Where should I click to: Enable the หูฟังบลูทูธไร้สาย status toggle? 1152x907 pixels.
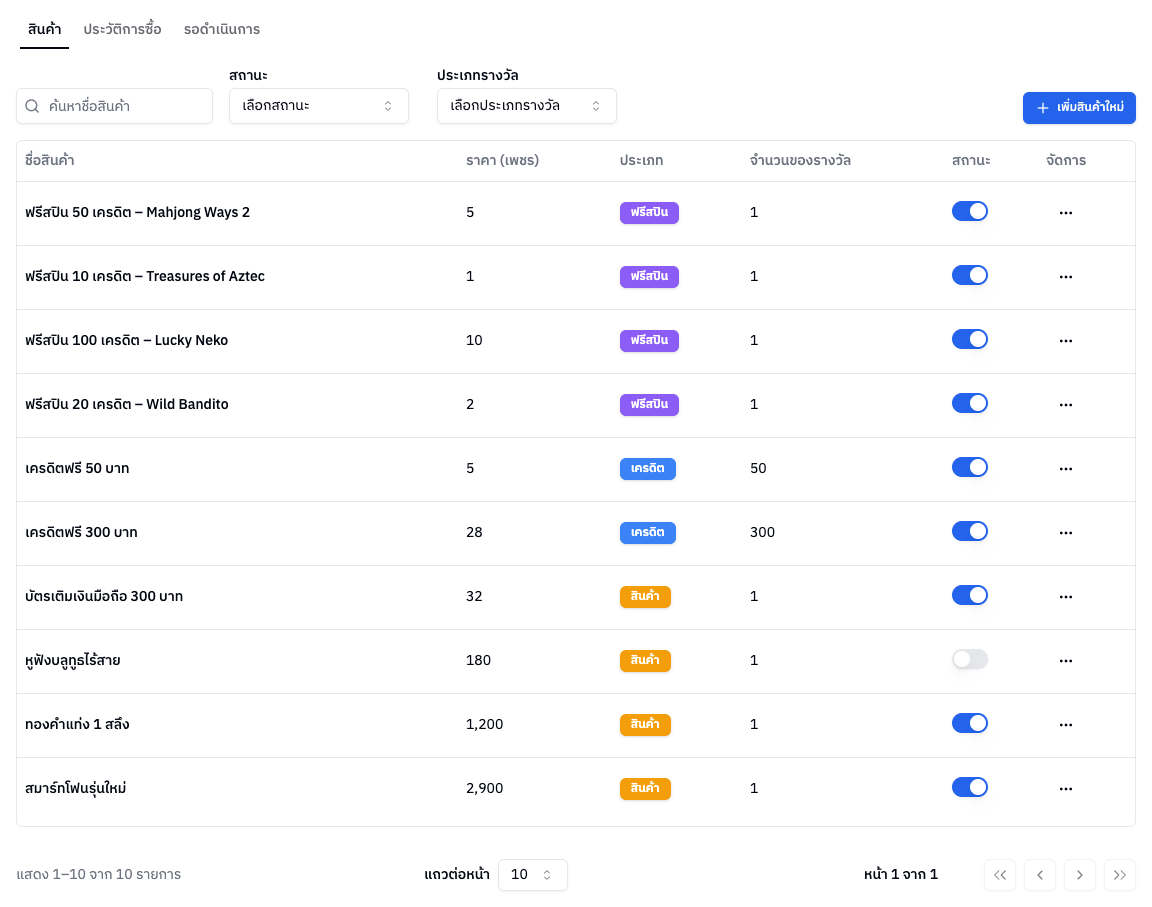[970, 660]
